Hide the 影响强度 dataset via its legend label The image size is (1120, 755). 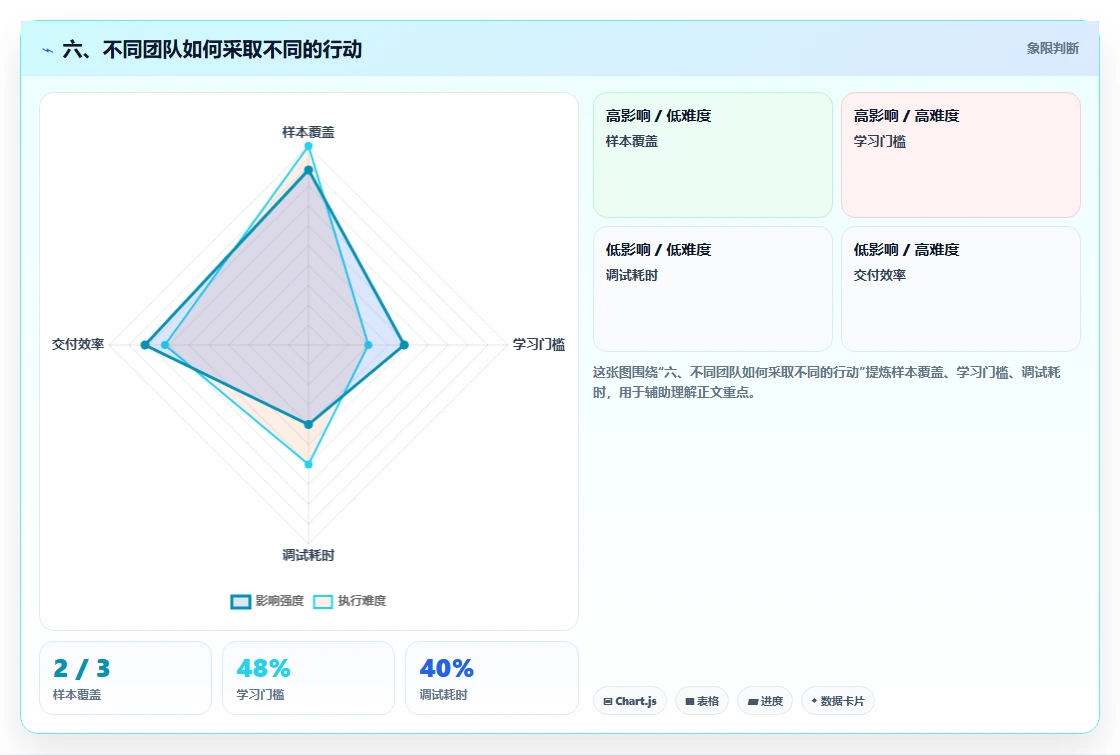tap(280, 601)
